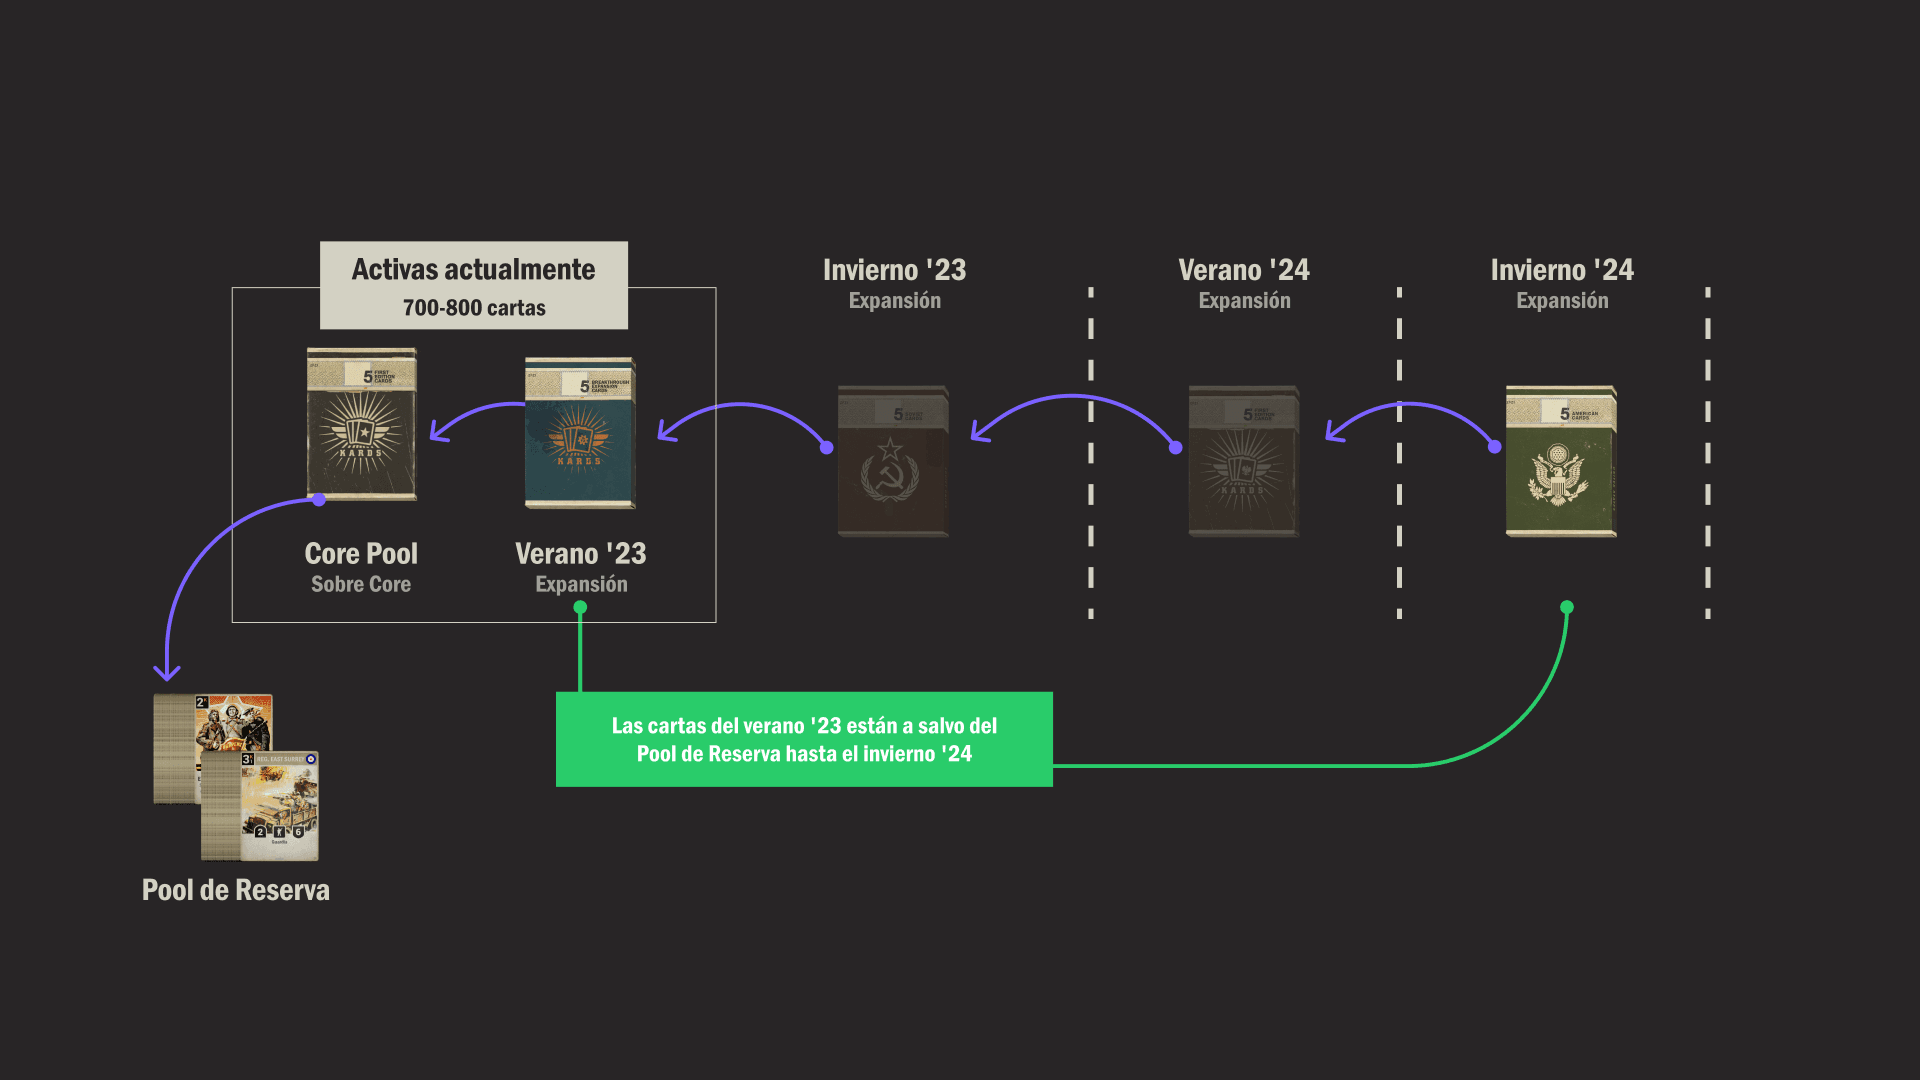This screenshot has width=1920, height=1080.
Task: Click the Core Pool card pack
Action: coord(361,424)
